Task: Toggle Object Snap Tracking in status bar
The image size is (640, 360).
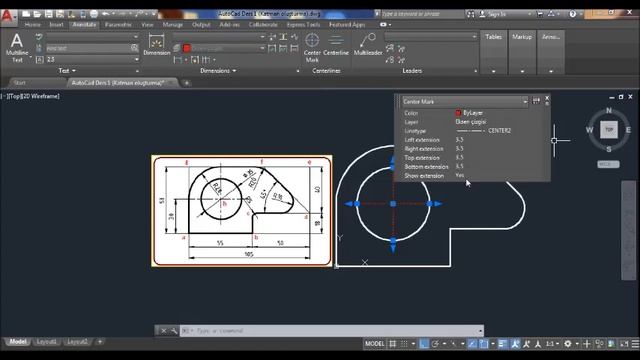Action: pyautogui.click(x=472, y=344)
